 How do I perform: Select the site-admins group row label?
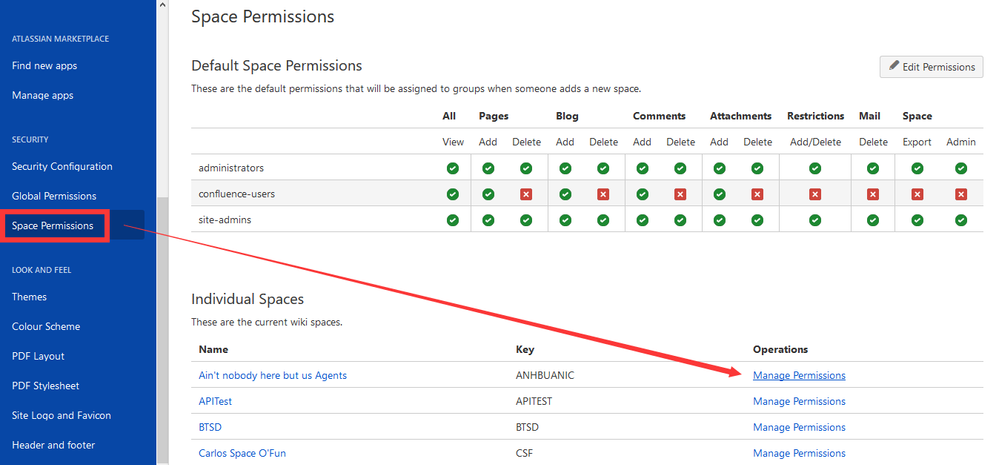coord(225,220)
